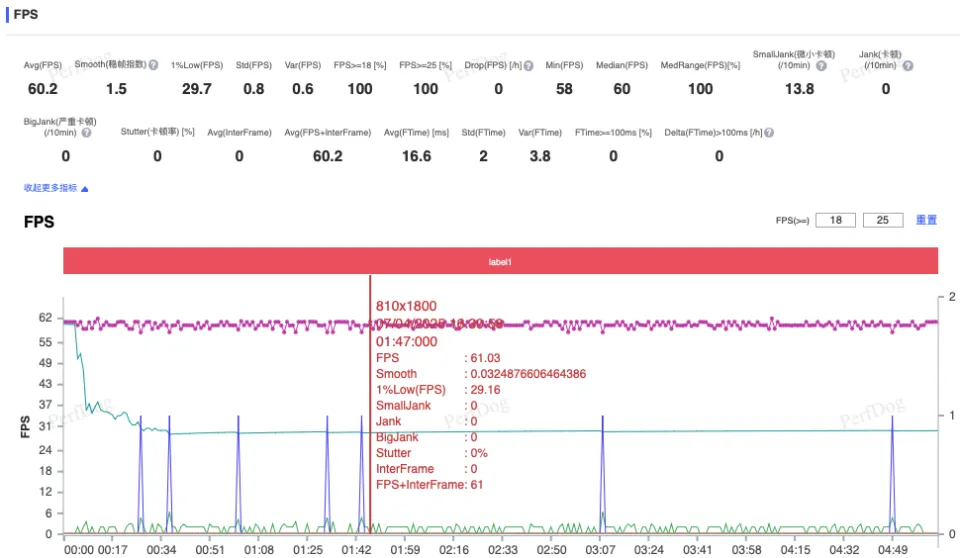Click the Avg(FPS) value 60.2
This screenshot has height=558, width=960.
42,89
